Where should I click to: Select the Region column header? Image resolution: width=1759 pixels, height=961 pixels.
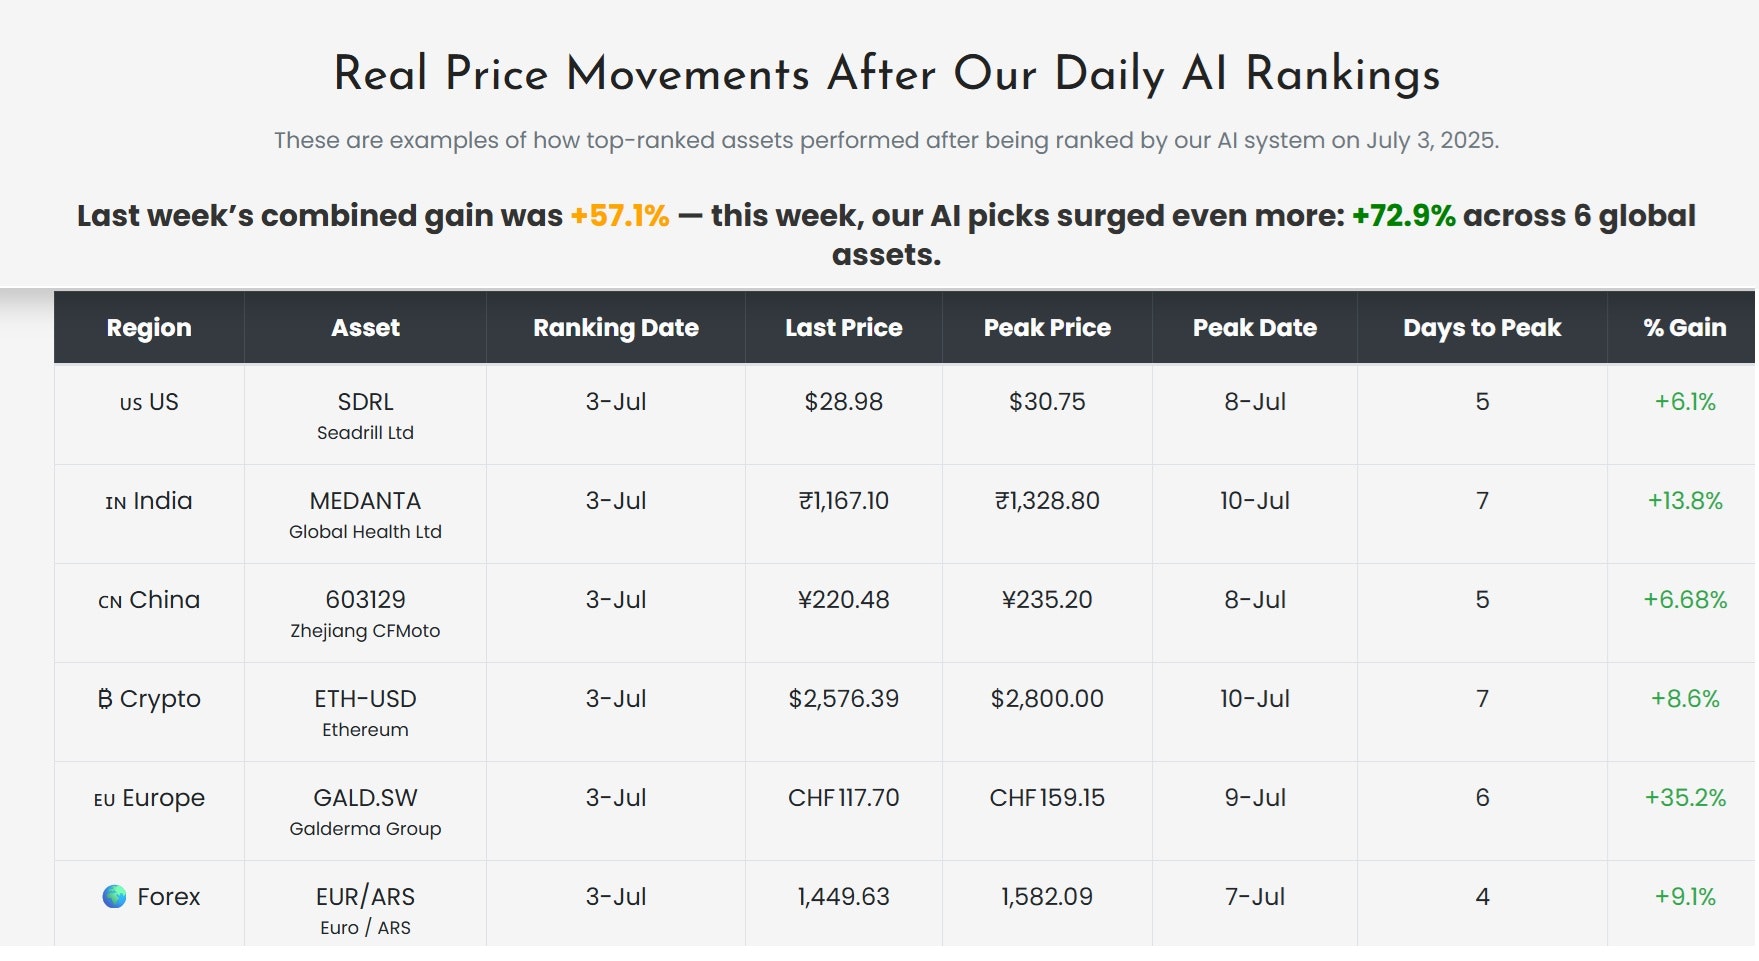pyautogui.click(x=149, y=327)
